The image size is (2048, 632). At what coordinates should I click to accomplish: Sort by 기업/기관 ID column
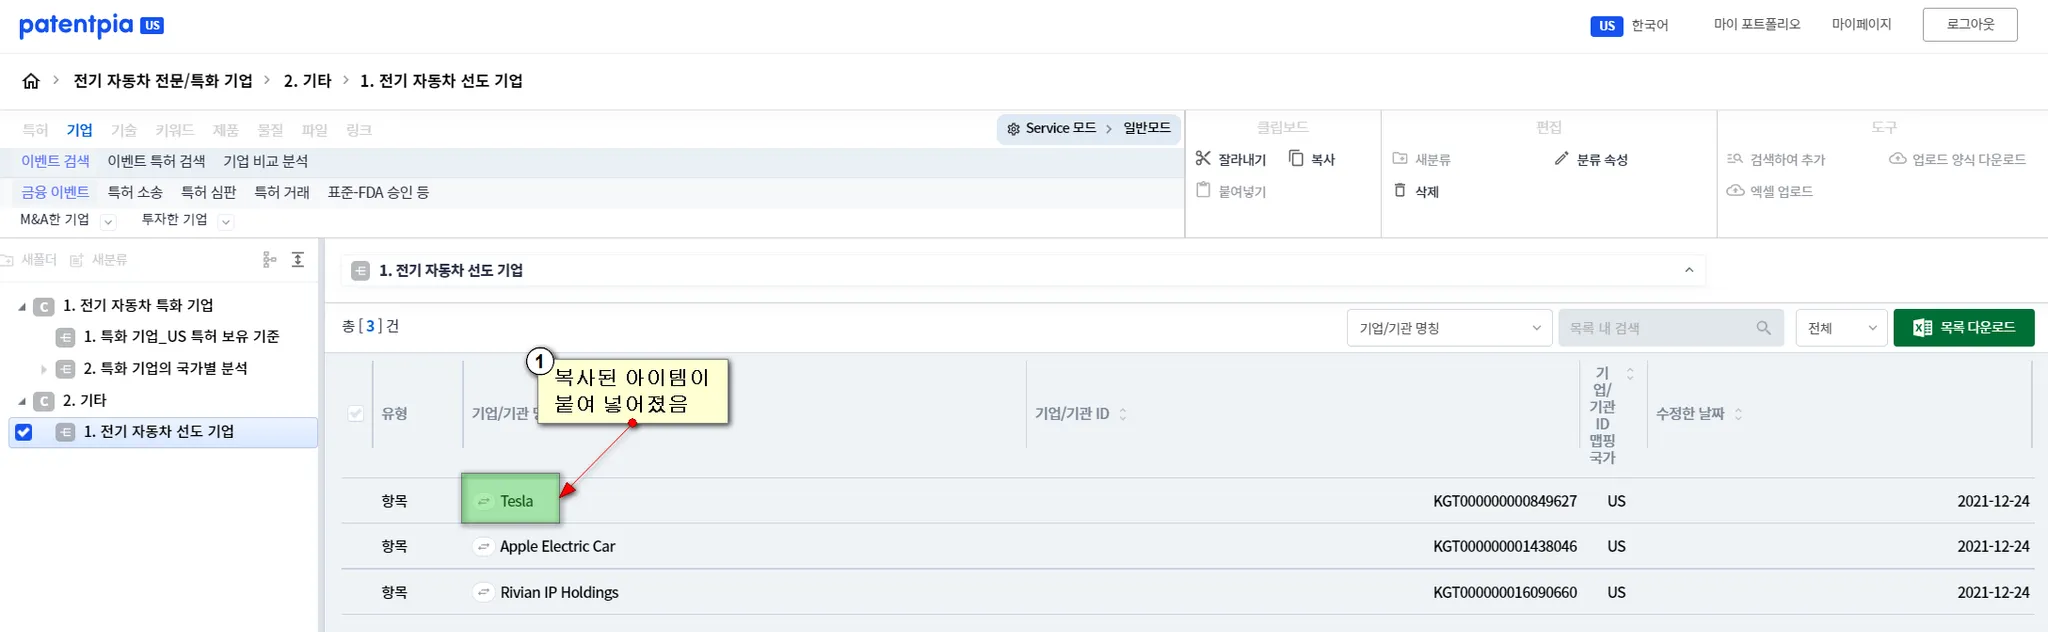tap(1123, 414)
